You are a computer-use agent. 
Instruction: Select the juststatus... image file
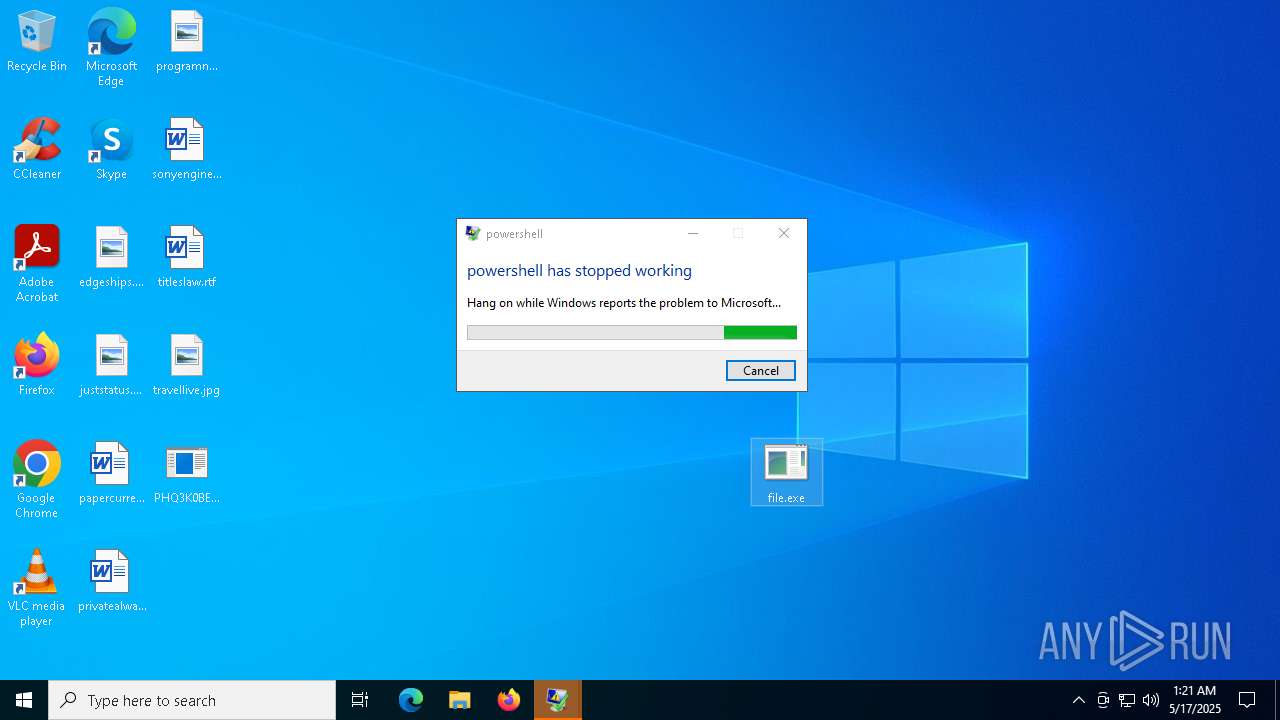click(x=111, y=366)
